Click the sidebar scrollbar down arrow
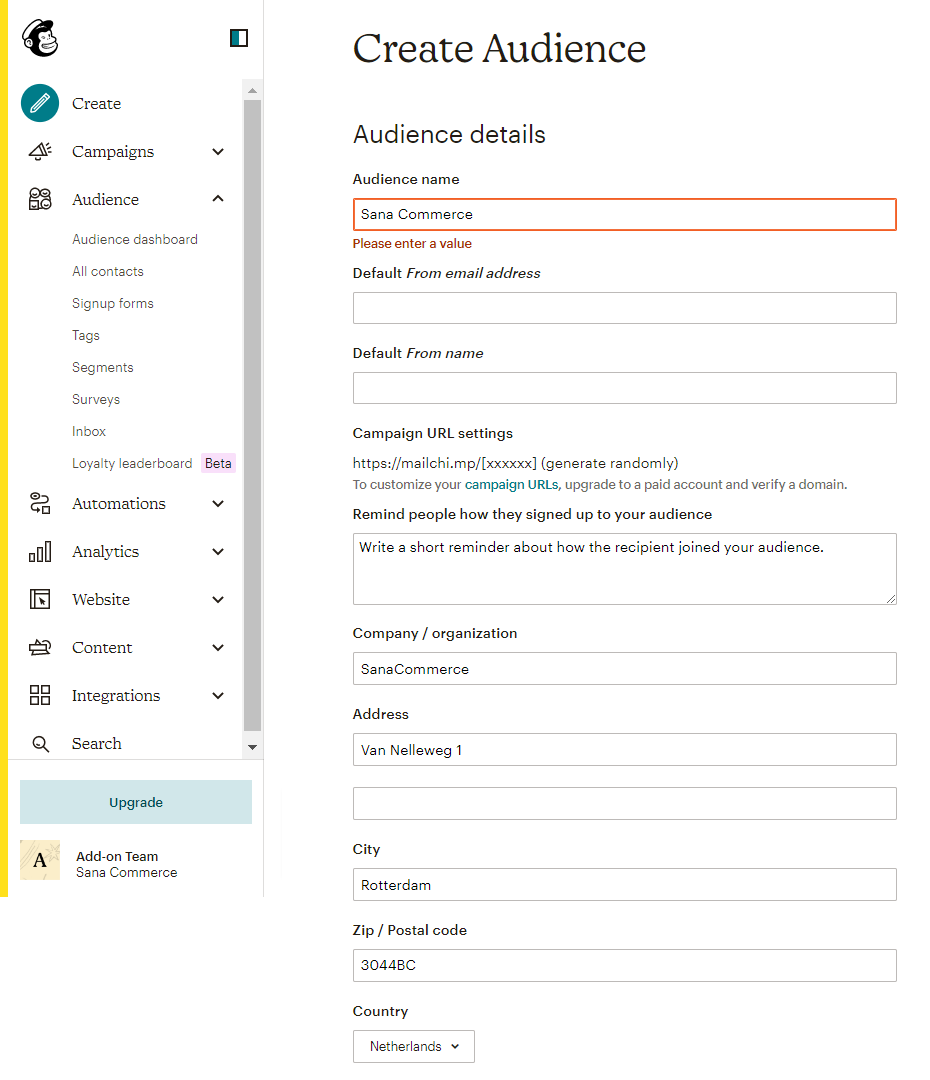This screenshot has width=930, height=1080. click(253, 747)
